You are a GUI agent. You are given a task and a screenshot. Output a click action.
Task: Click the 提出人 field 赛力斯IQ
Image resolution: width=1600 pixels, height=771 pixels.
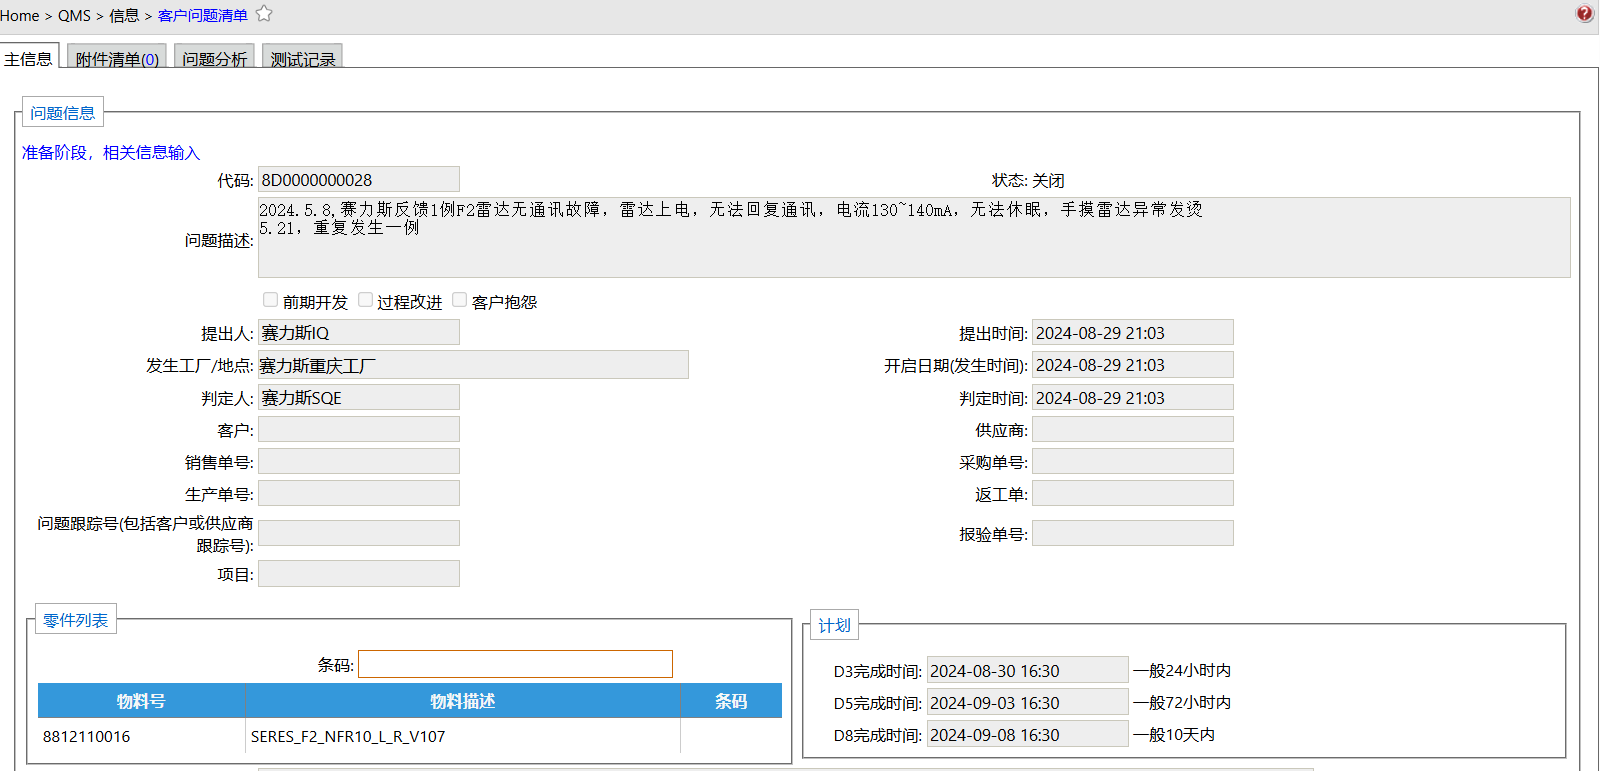(359, 333)
